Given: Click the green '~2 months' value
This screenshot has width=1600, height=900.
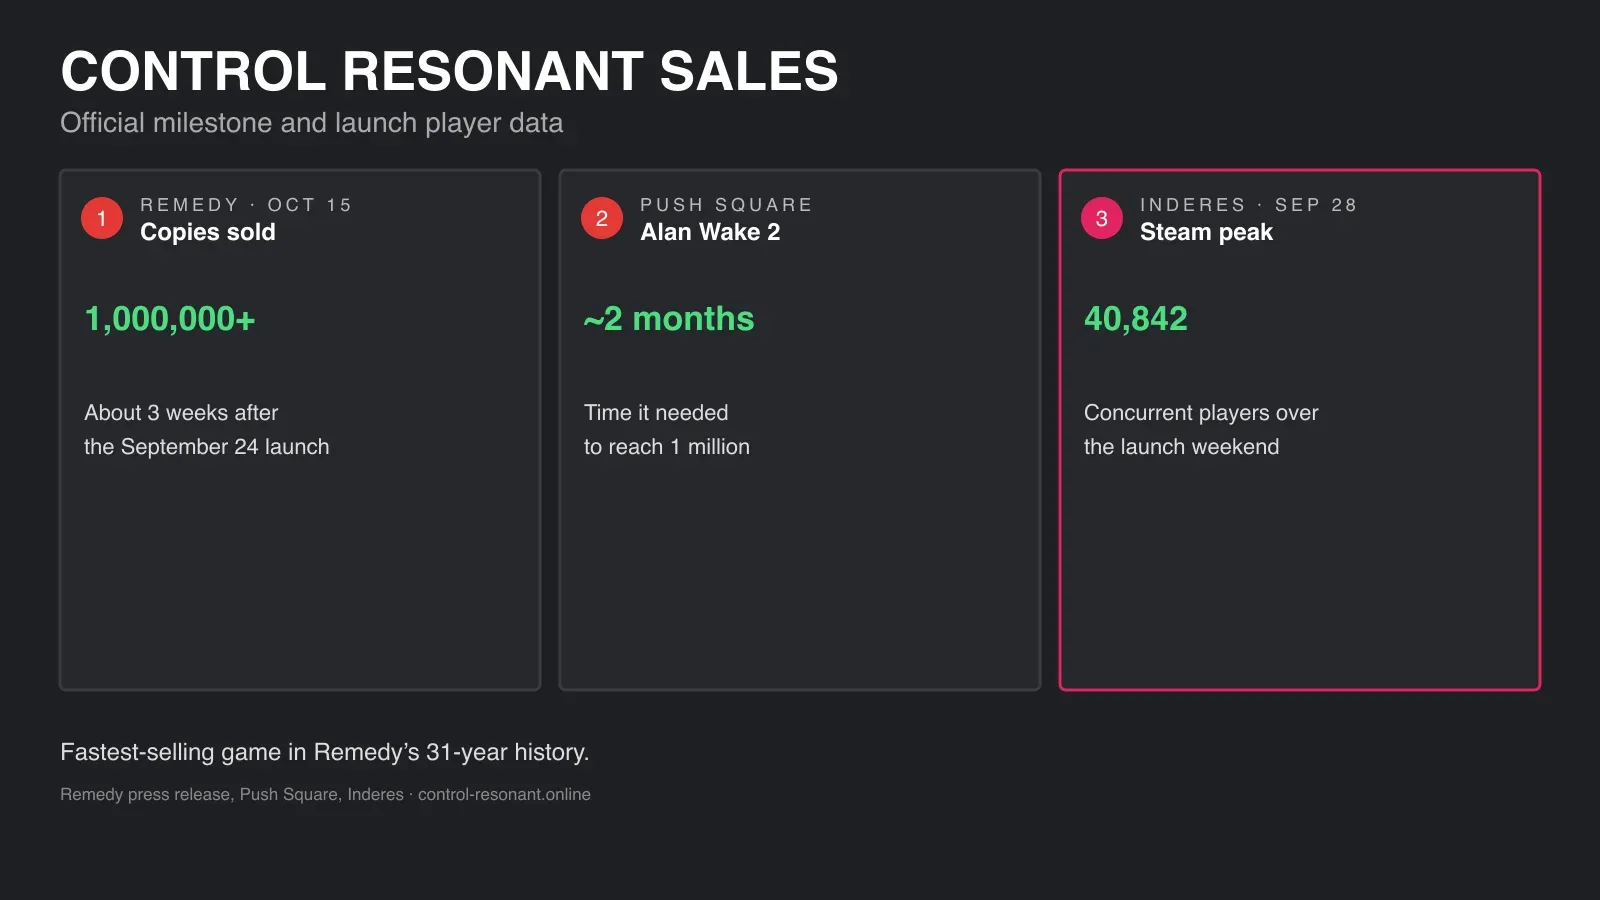Looking at the screenshot, I should pyautogui.click(x=669, y=319).
